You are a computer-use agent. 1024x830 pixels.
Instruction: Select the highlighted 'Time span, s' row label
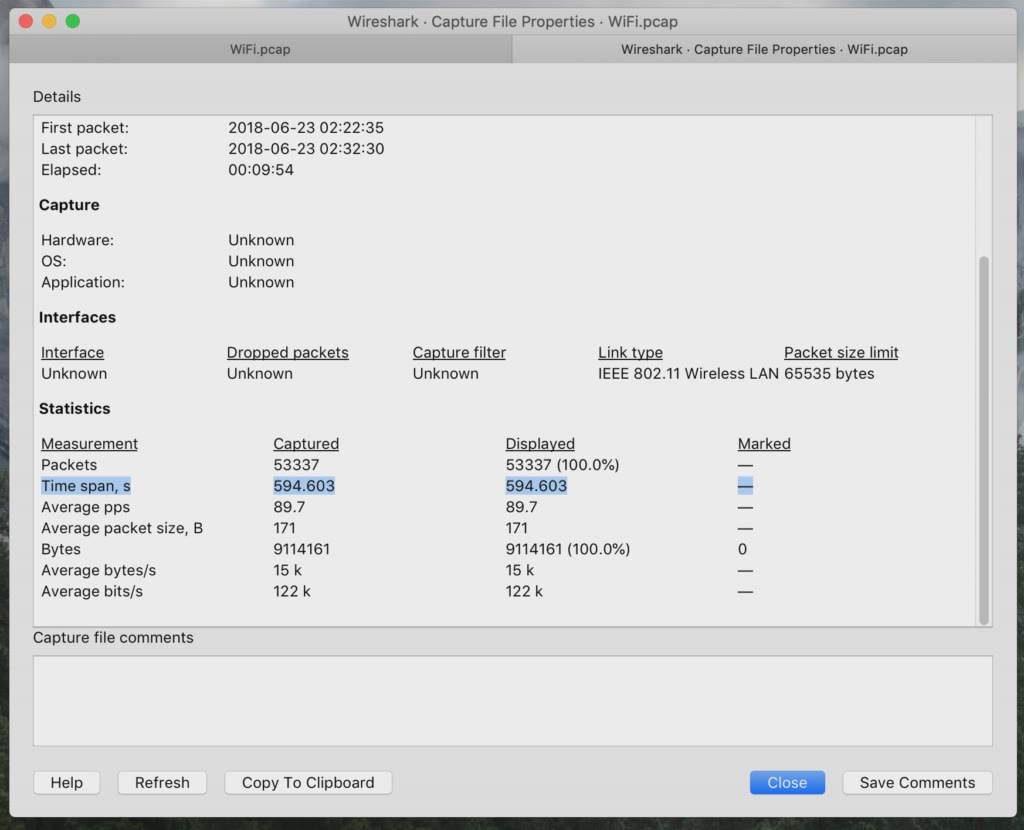(x=86, y=486)
